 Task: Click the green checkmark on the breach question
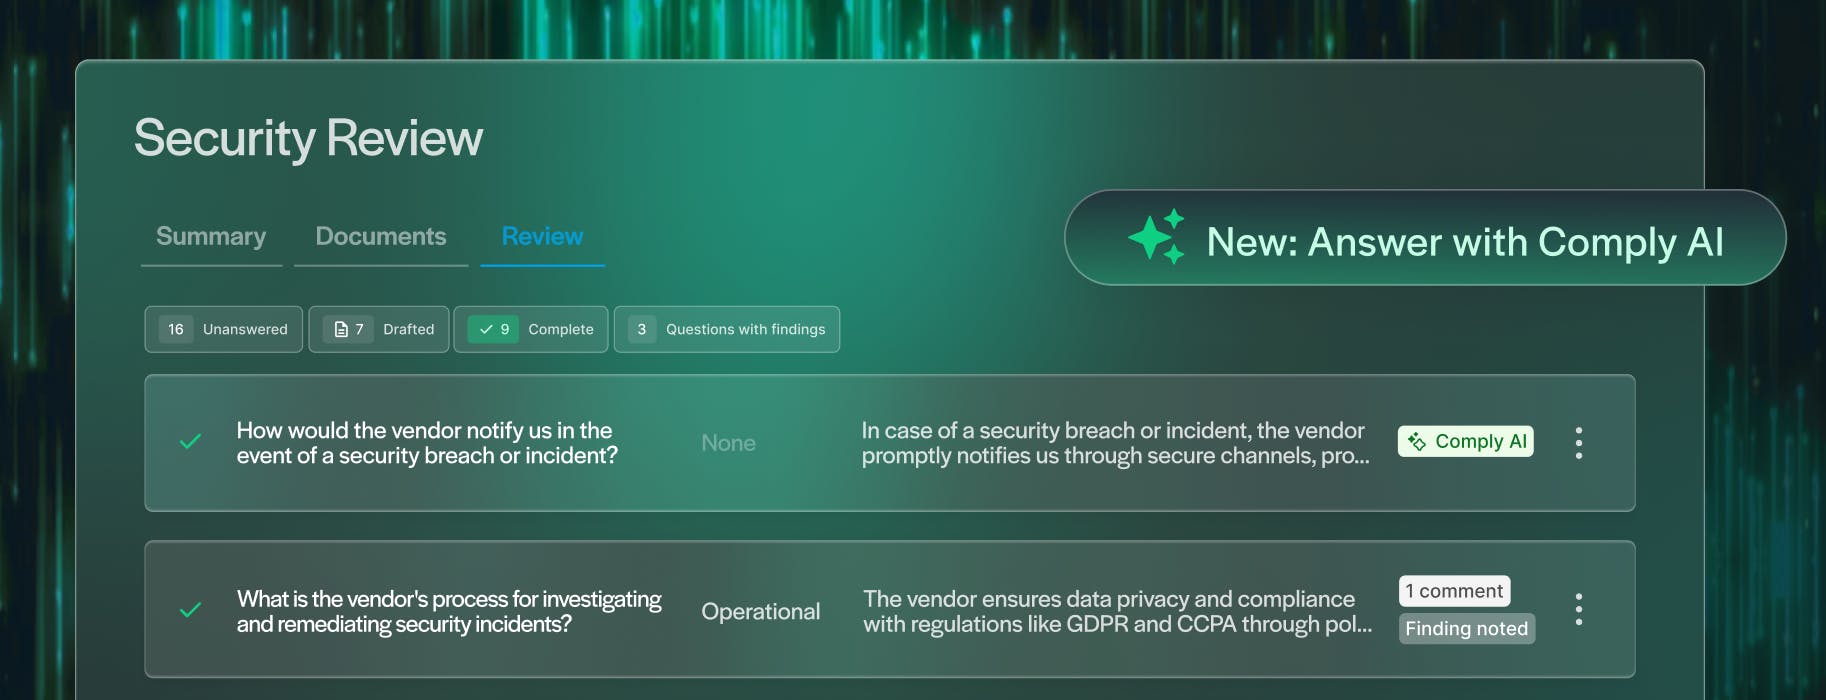pos(190,442)
